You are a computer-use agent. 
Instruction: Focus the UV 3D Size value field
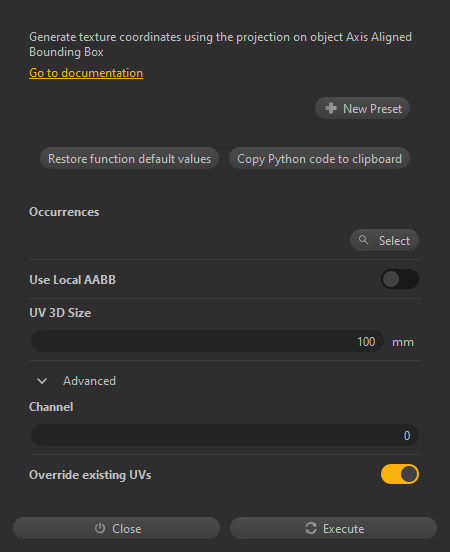click(207, 341)
